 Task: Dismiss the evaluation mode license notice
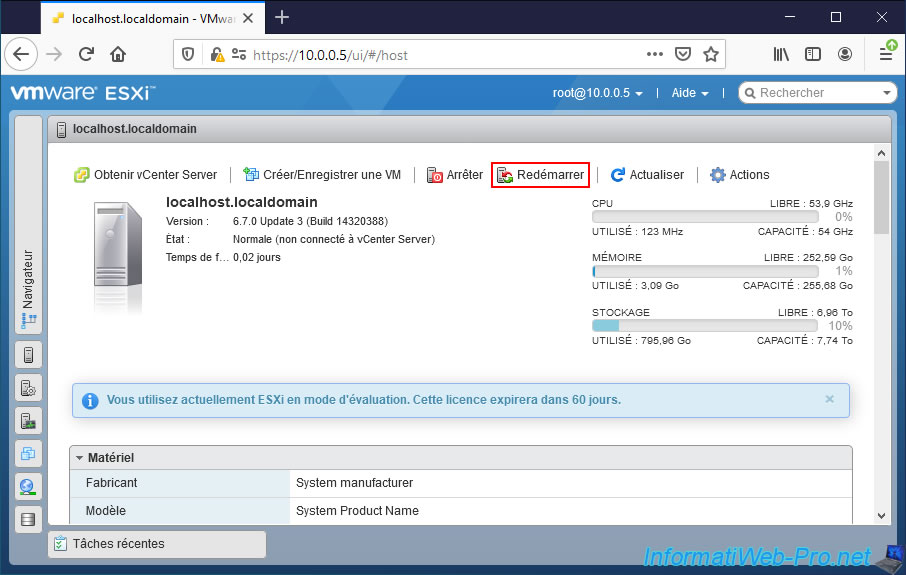(x=829, y=399)
